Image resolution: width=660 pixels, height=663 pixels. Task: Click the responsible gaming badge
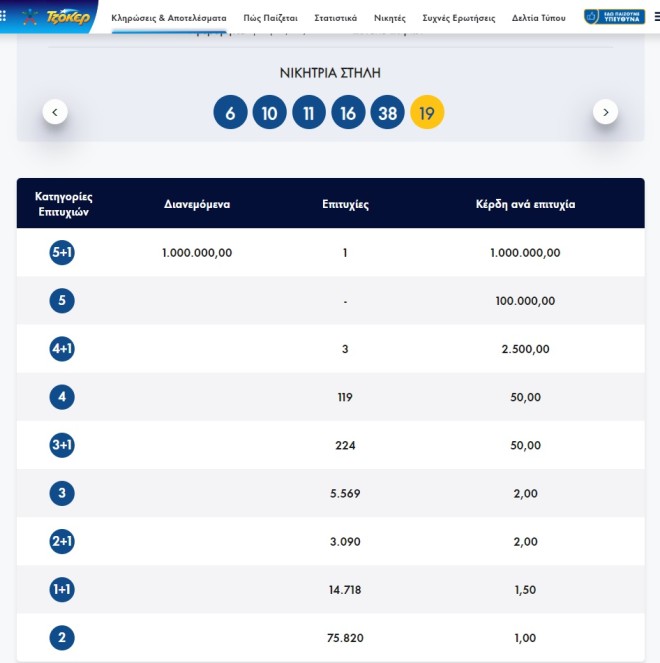tap(614, 17)
